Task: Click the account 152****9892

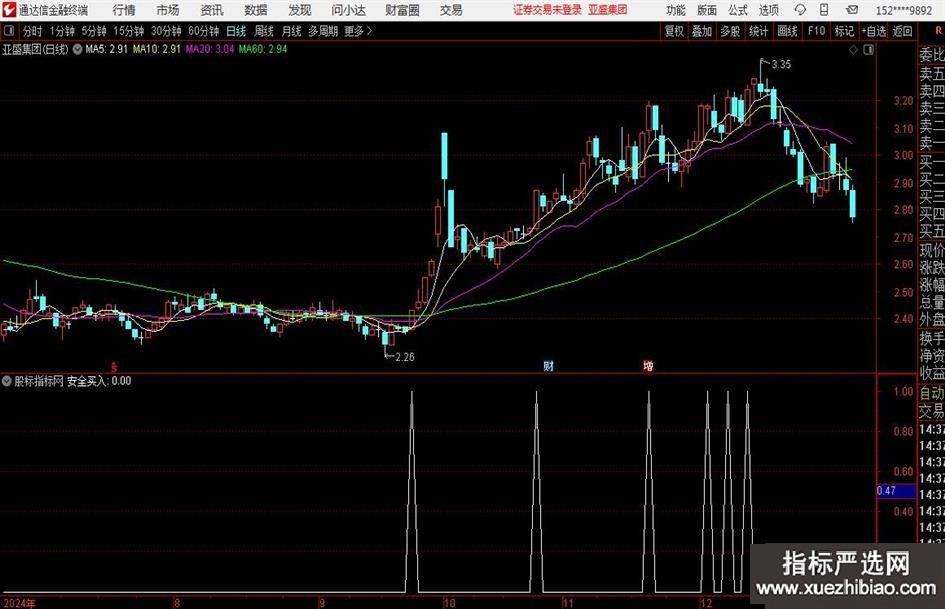Action: click(x=904, y=10)
